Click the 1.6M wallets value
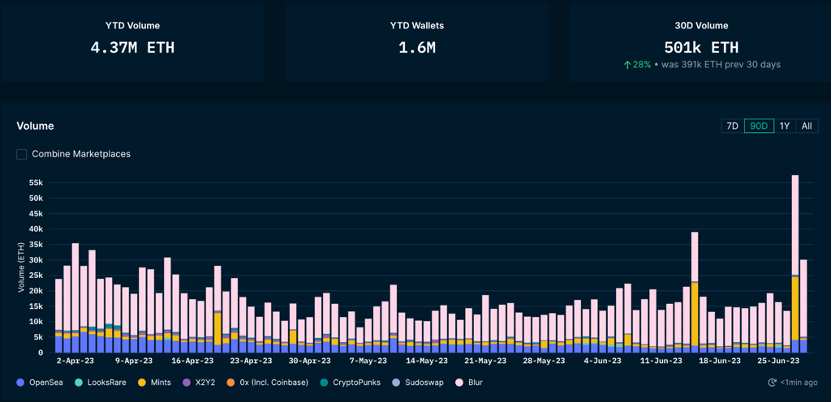832x402 pixels. point(417,48)
